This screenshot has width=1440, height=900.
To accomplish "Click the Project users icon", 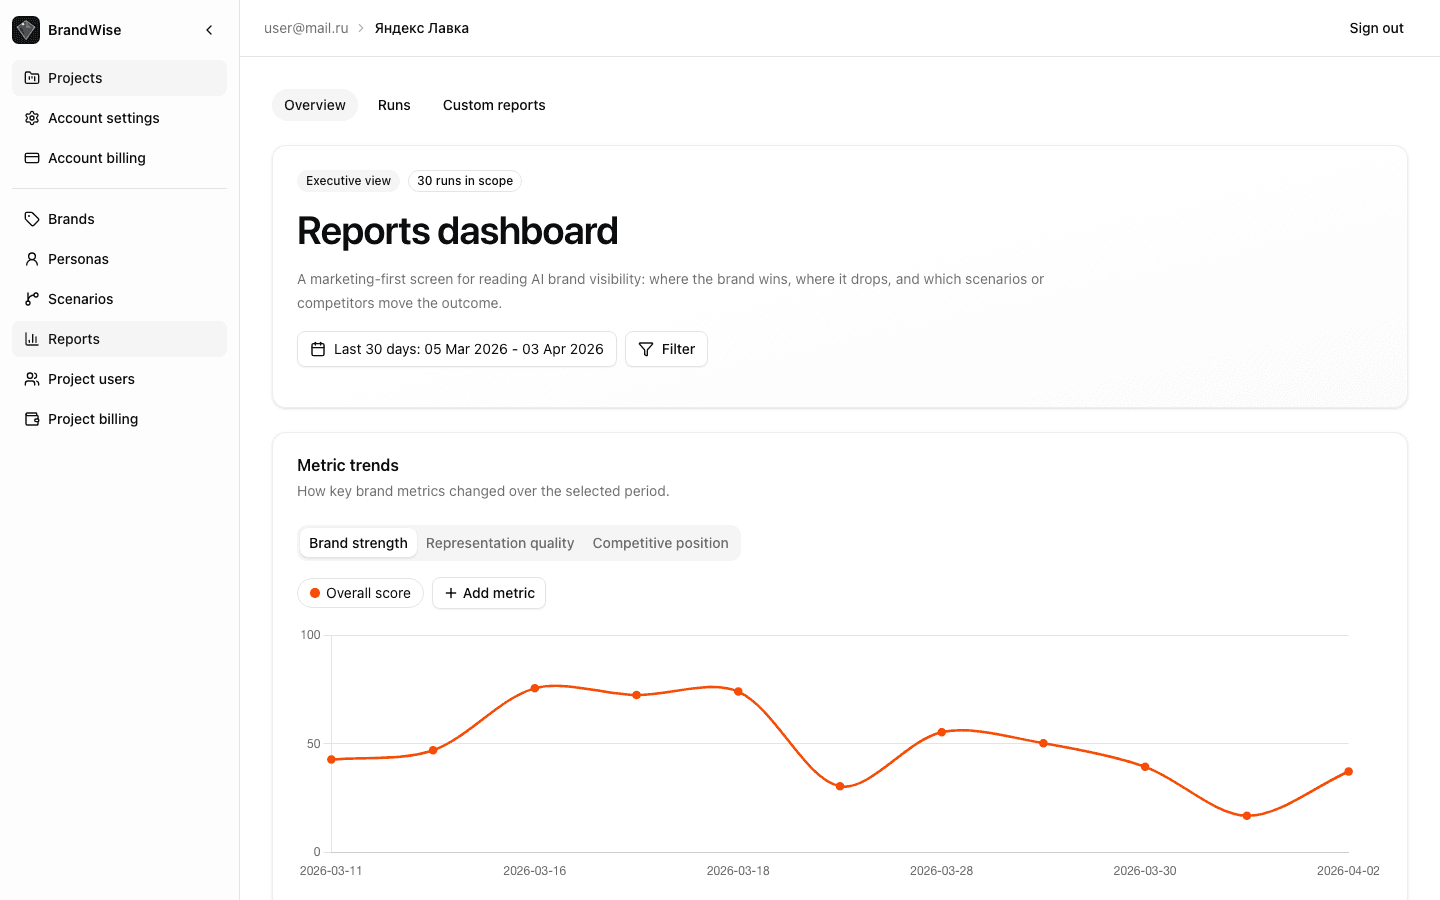I will (33, 378).
